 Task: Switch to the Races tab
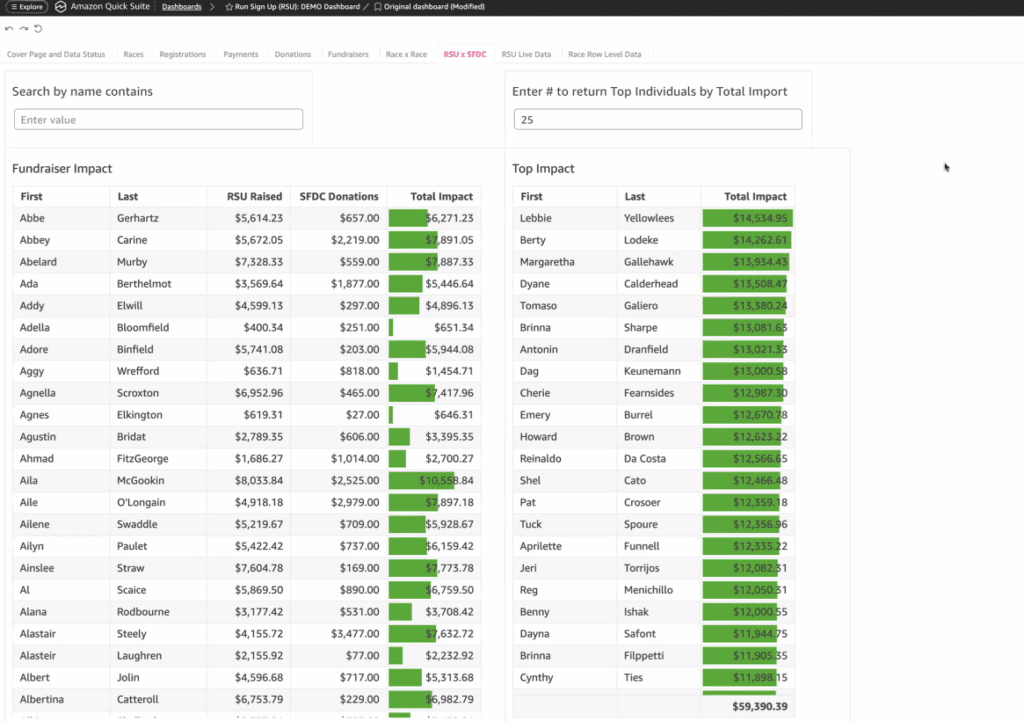click(133, 54)
